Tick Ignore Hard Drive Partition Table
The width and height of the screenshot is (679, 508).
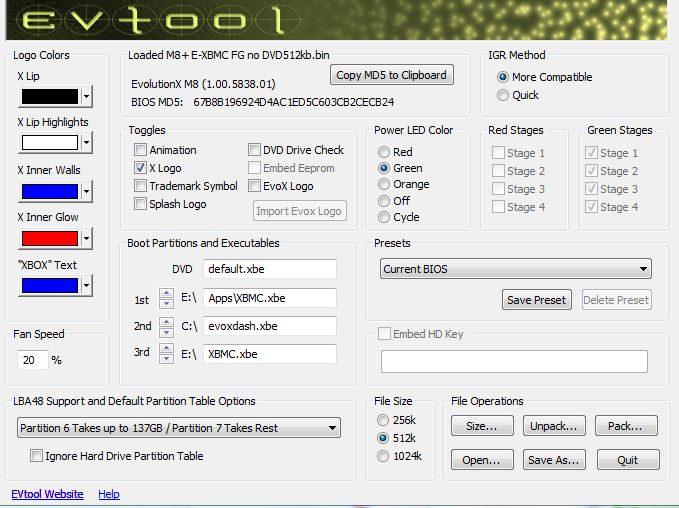point(36,456)
